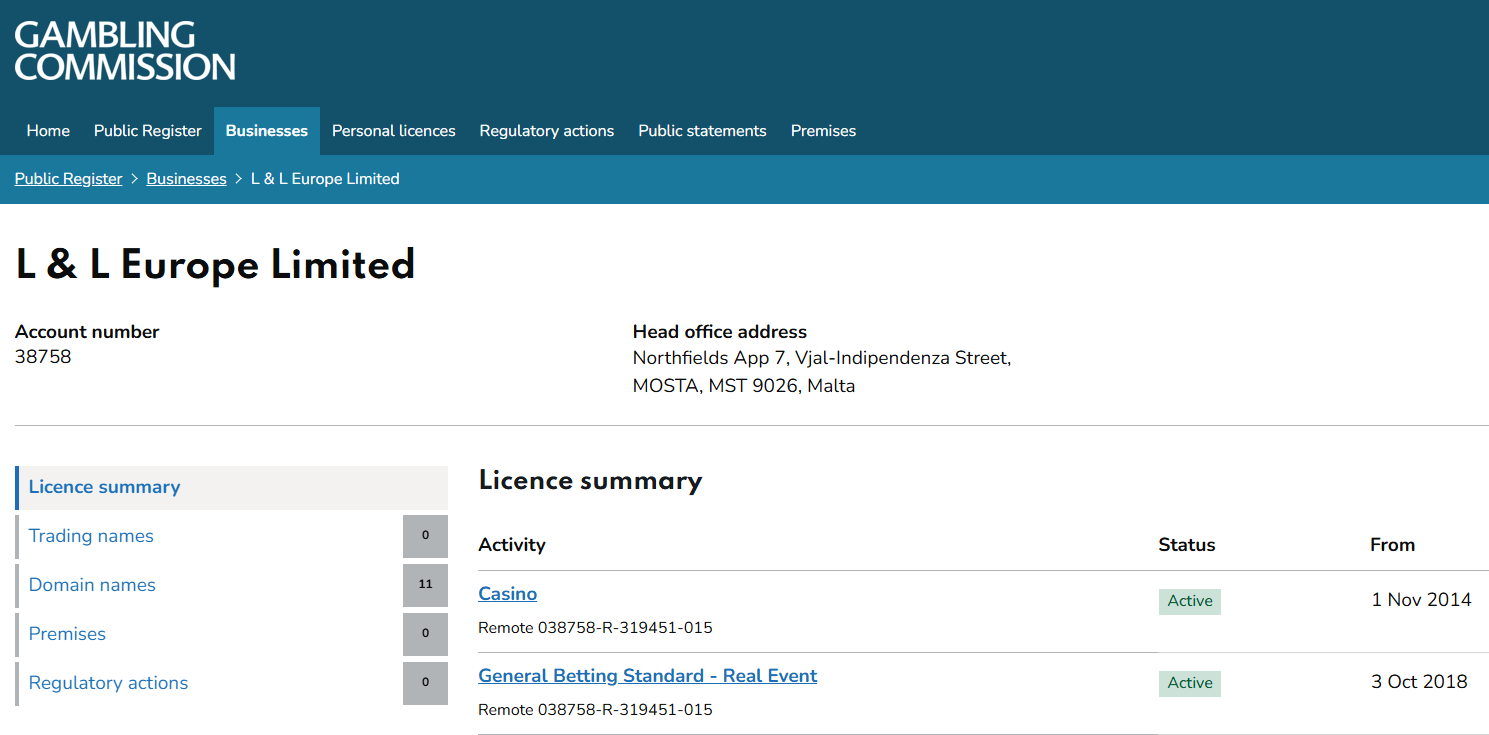Open Personal licences in the navigation
This screenshot has width=1489, height=735.
[394, 131]
